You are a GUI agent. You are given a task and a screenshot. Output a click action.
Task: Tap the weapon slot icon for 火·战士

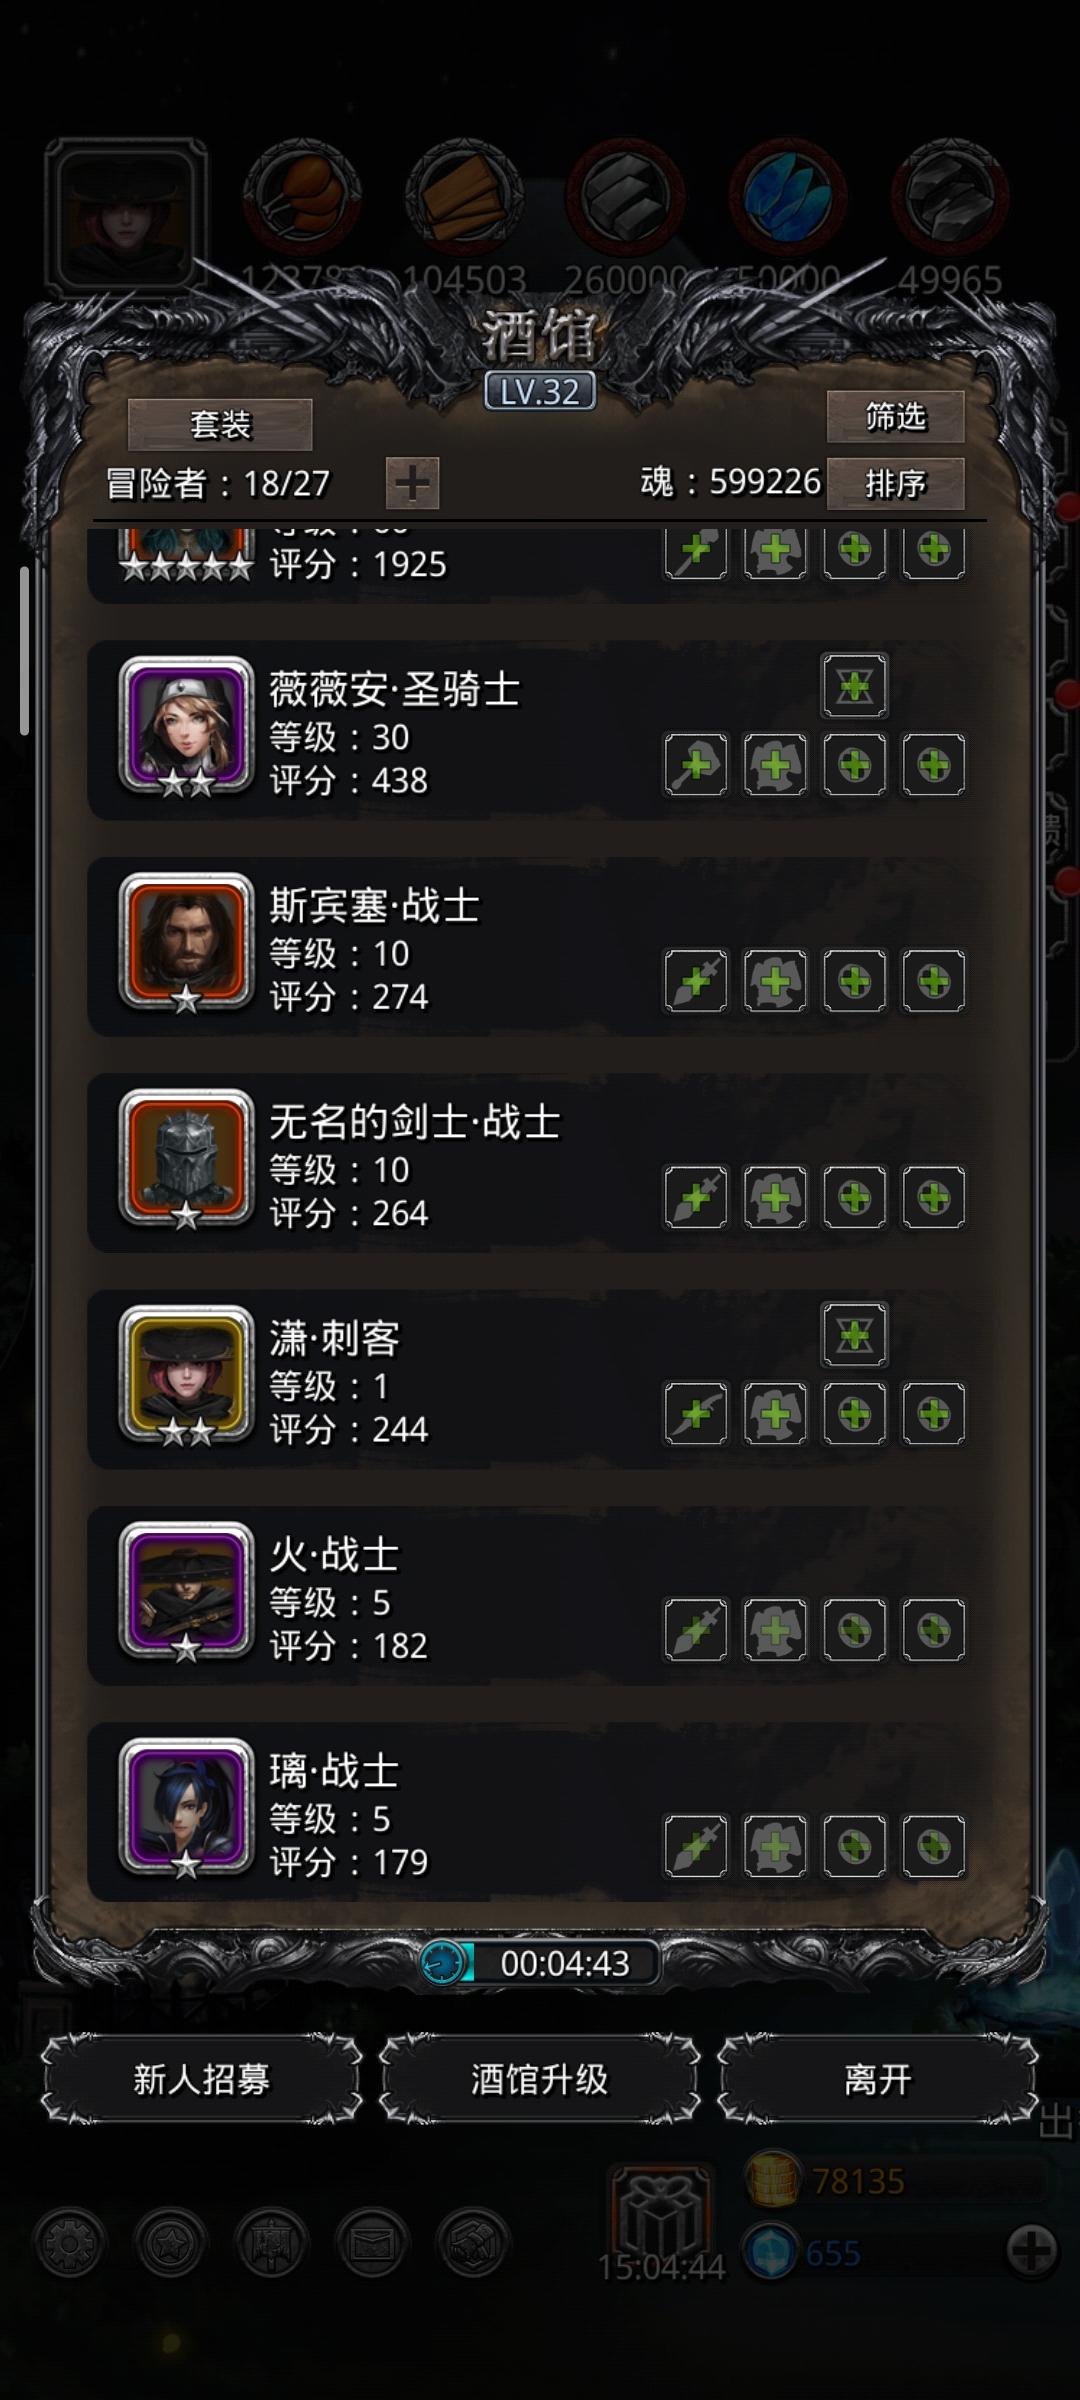[x=696, y=1630]
